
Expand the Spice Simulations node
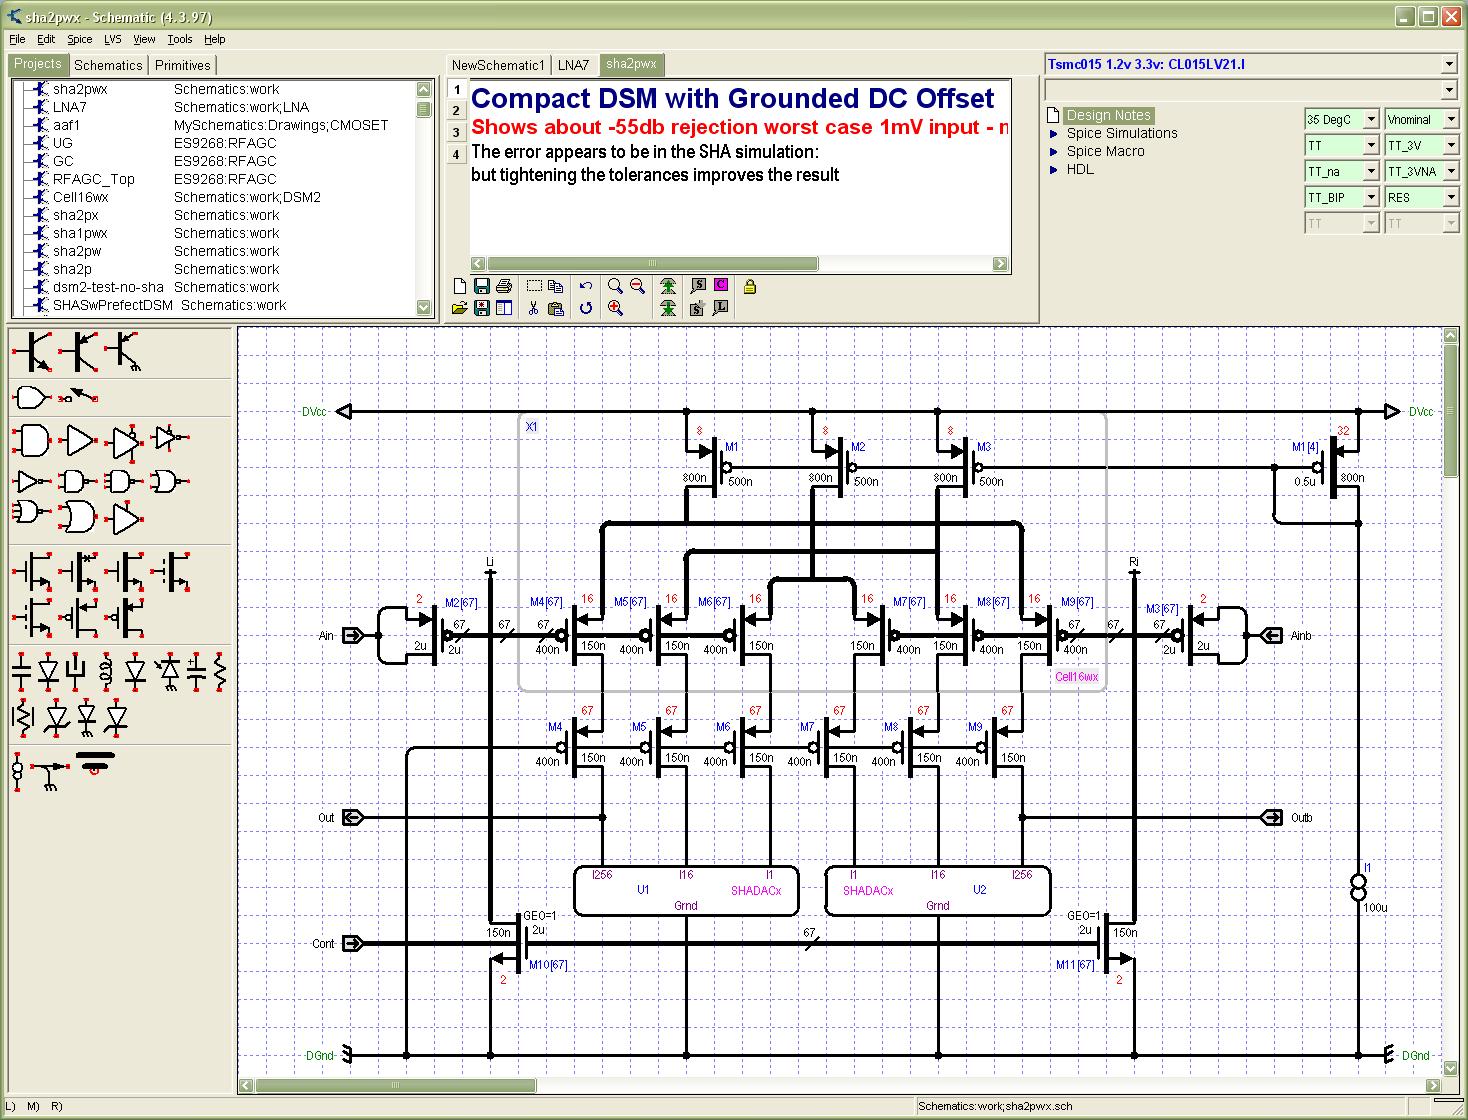click(x=1054, y=134)
